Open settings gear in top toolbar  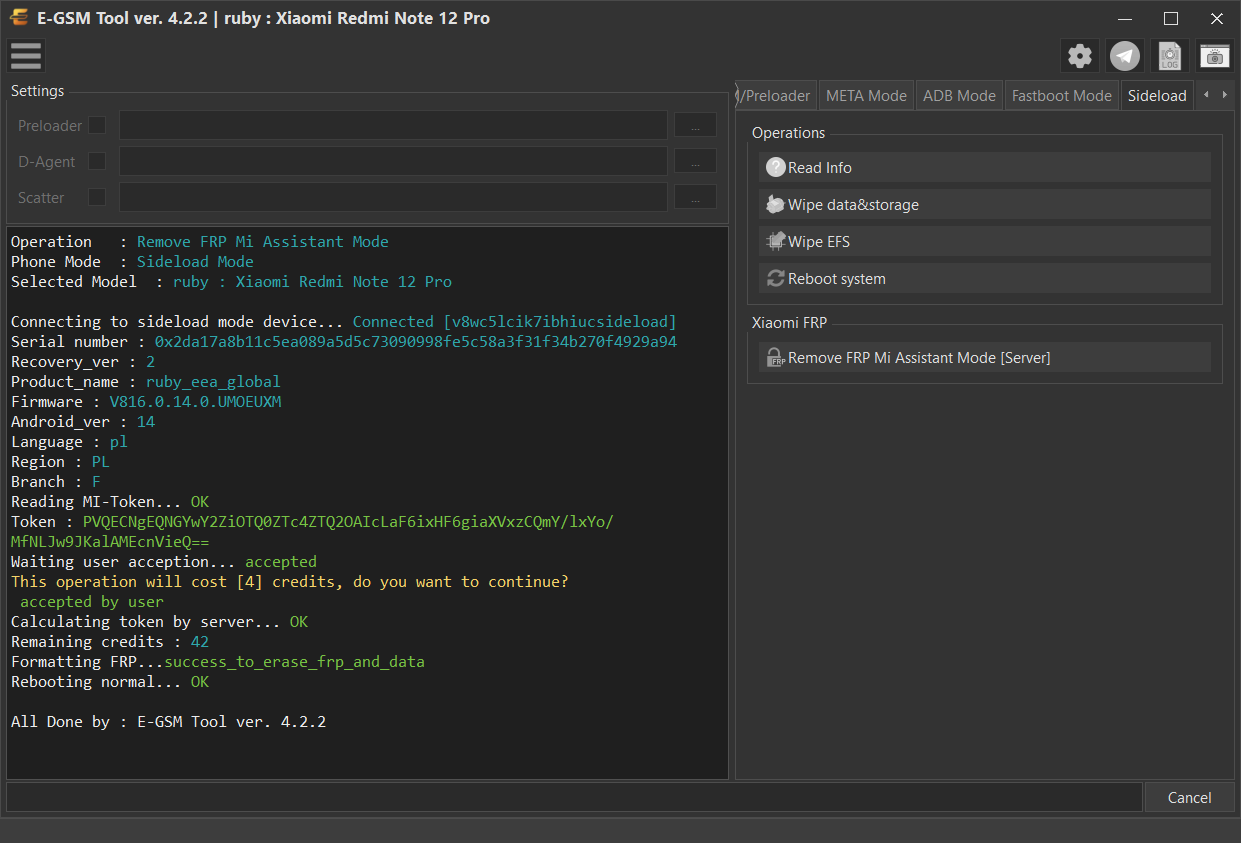[x=1080, y=56]
